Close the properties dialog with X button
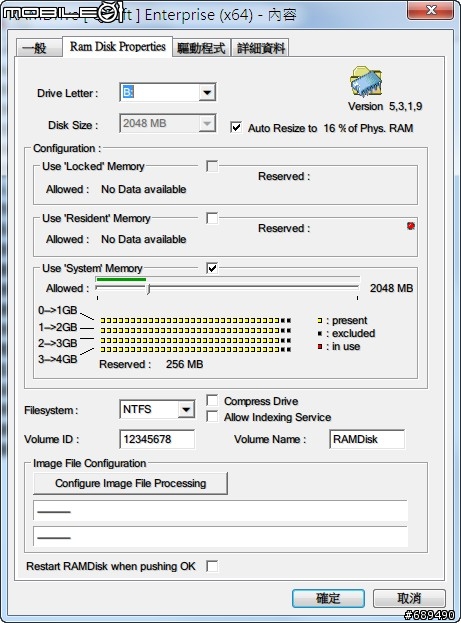461x623 pixels. coord(430,10)
